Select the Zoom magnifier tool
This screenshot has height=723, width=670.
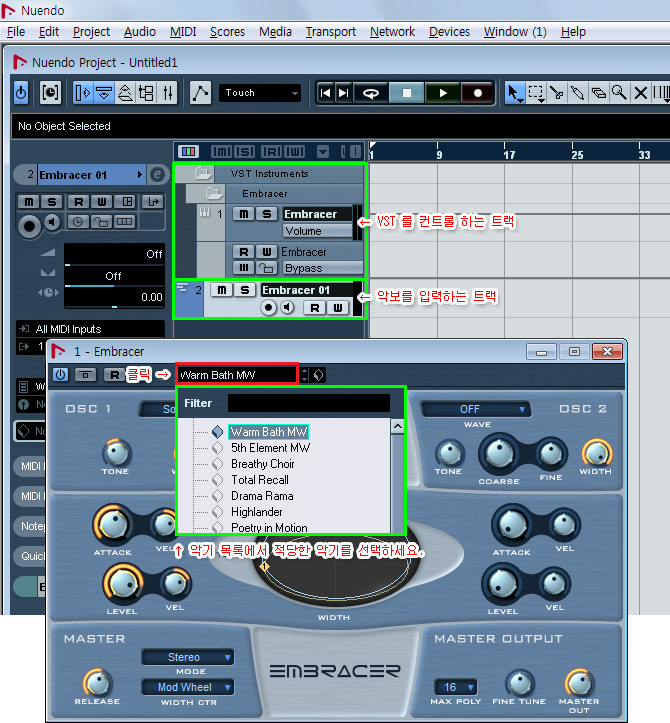pyautogui.click(x=619, y=93)
